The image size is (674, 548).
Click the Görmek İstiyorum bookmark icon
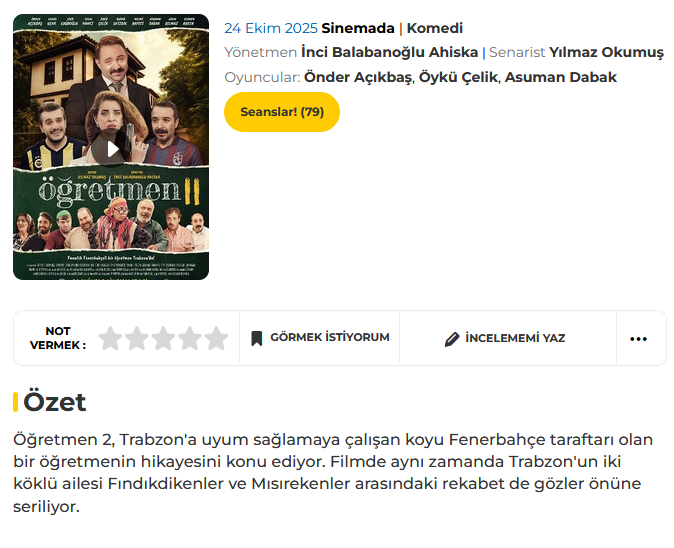pyautogui.click(x=257, y=338)
